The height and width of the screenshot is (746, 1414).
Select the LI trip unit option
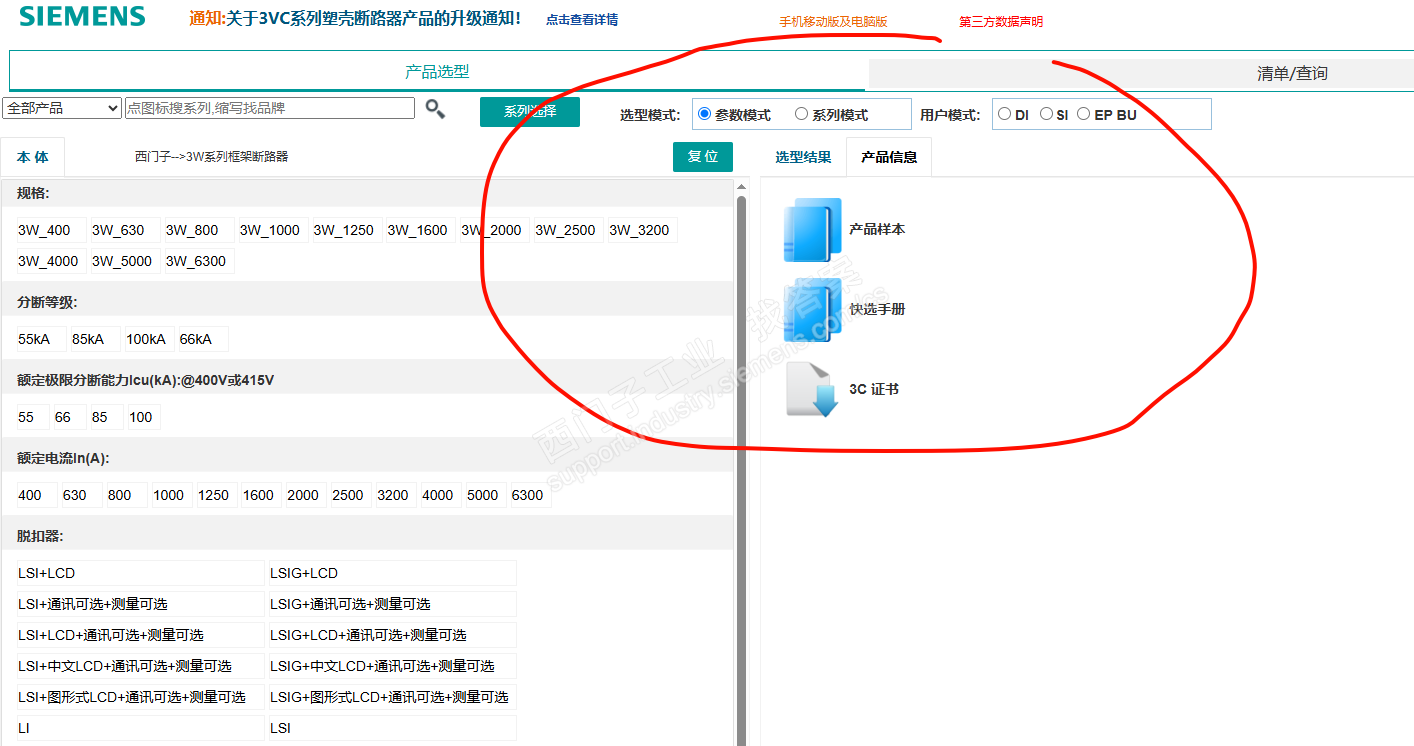click(x=140, y=728)
